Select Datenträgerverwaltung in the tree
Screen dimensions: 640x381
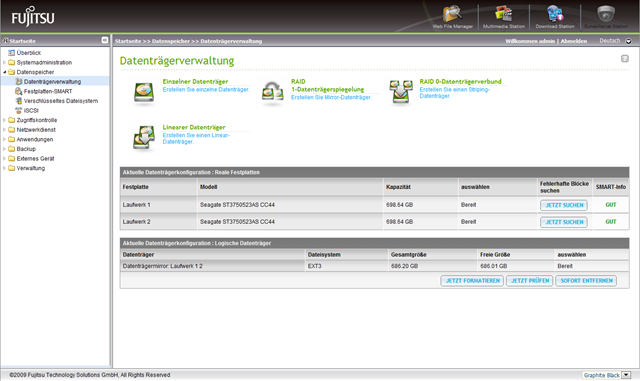coord(52,82)
